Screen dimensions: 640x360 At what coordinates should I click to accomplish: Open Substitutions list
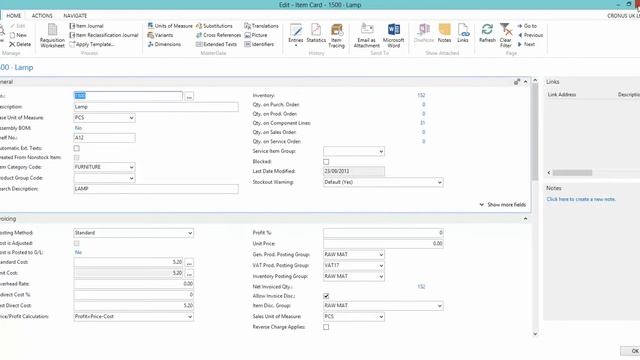pos(214,26)
